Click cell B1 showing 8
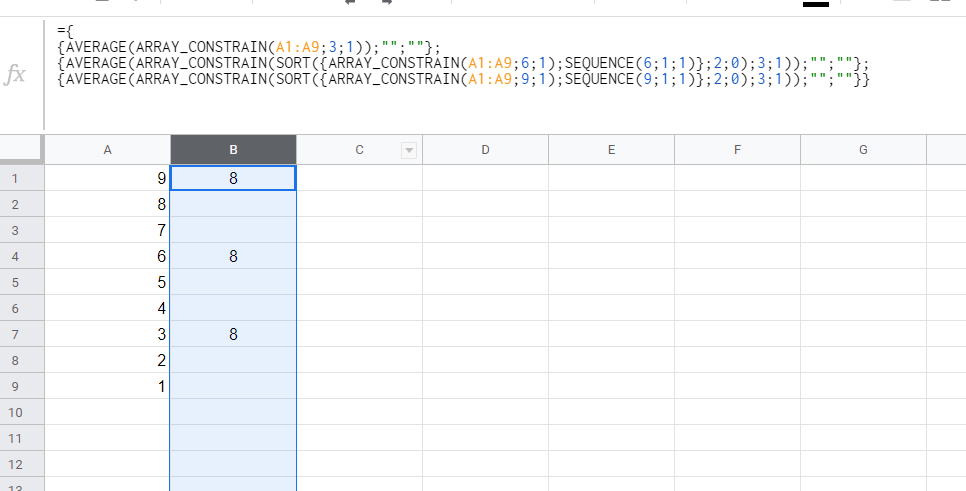The image size is (966, 491). 233,178
